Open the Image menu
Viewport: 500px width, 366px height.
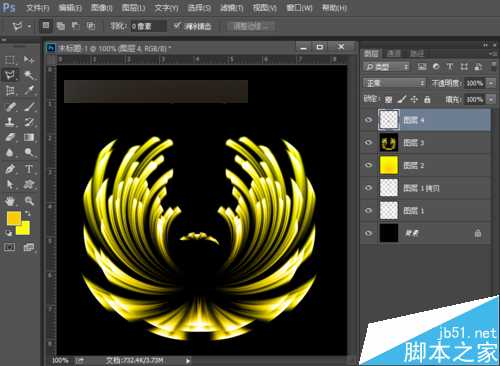[x=101, y=8]
